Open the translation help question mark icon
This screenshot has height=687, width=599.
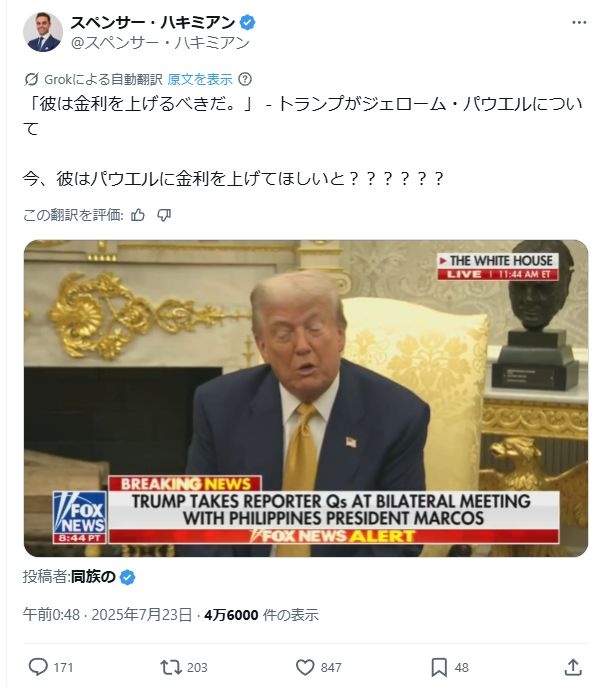point(245,79)
